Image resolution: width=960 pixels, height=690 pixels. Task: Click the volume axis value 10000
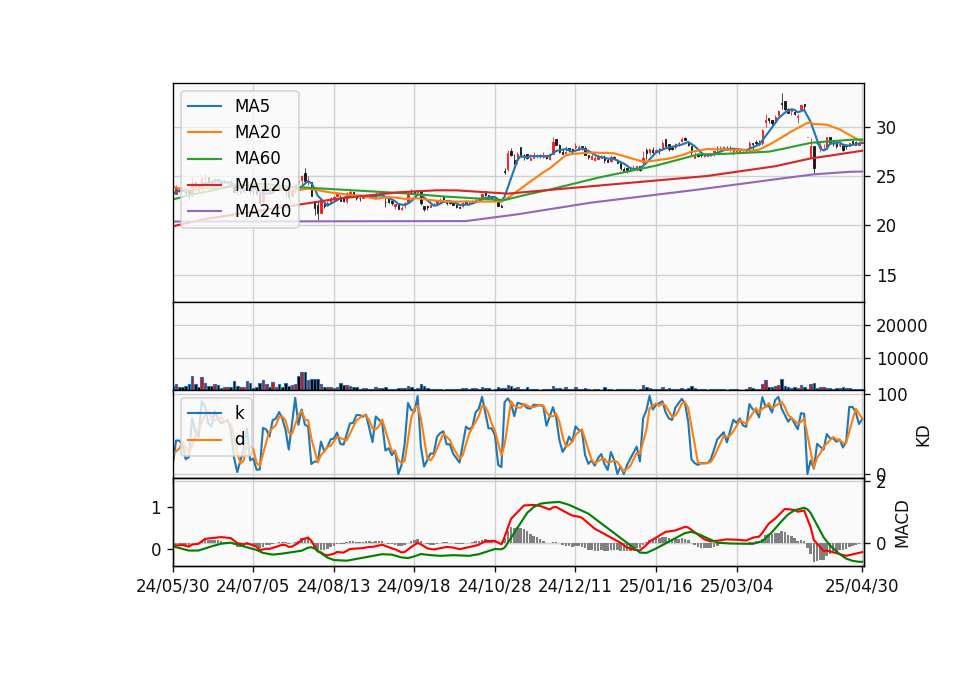902,359
